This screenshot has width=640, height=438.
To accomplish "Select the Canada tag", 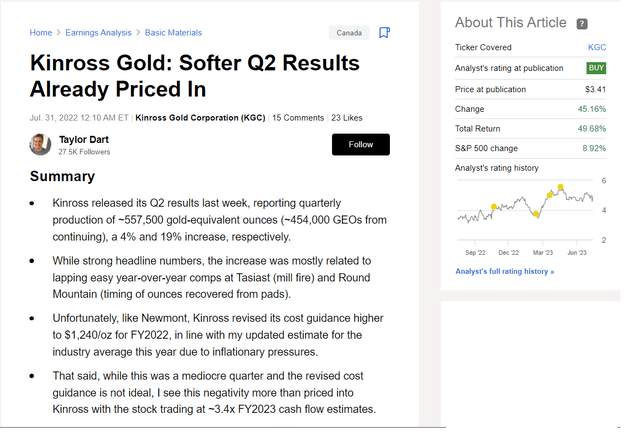I will 349,32.
